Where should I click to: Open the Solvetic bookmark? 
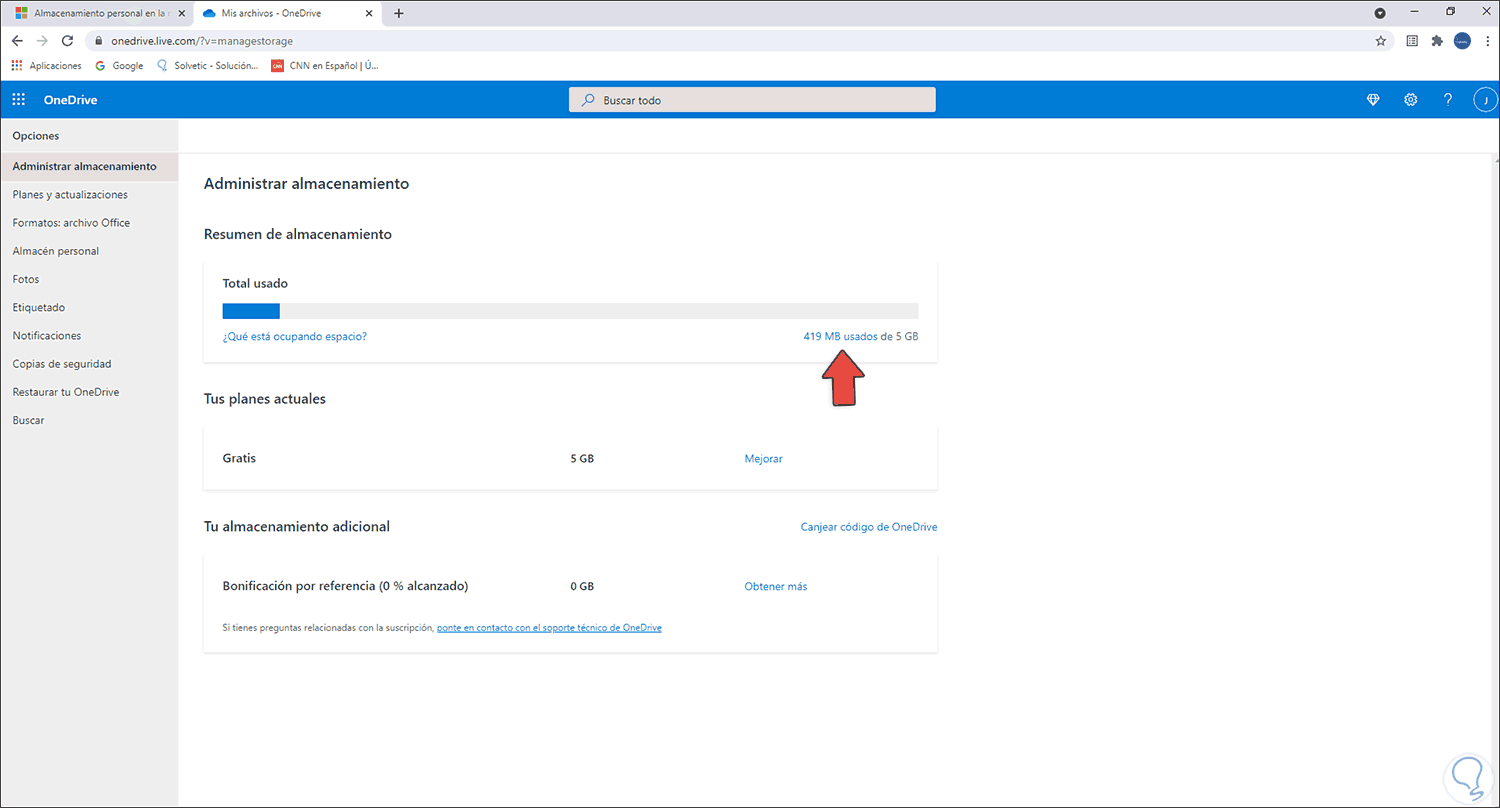pyautogui.click(x=209, y=66)
